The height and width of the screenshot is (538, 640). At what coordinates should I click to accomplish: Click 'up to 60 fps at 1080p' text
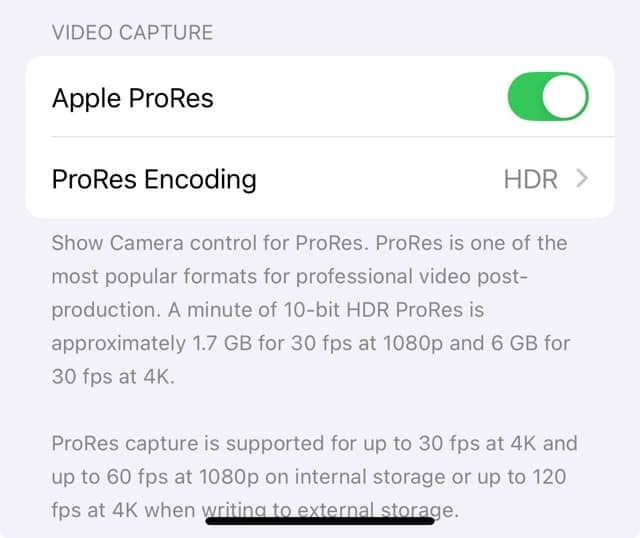click(156, 476)
